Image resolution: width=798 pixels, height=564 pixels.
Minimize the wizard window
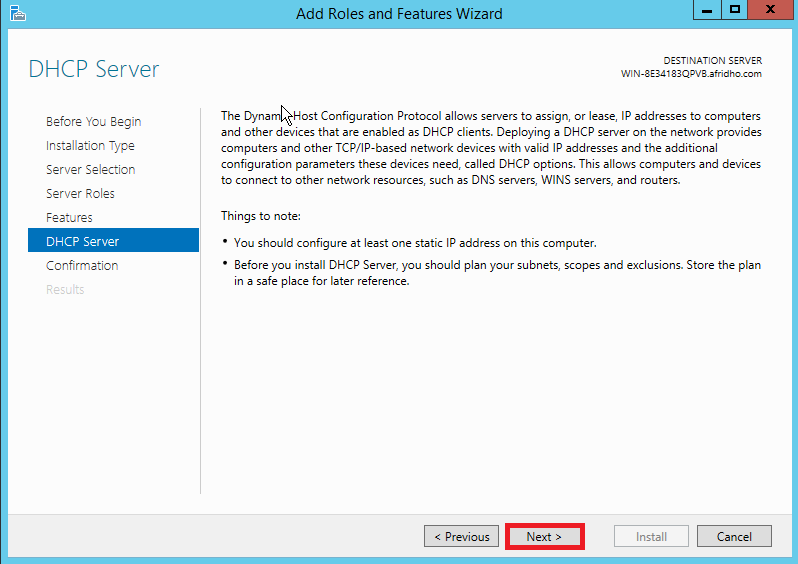(707, 10)
